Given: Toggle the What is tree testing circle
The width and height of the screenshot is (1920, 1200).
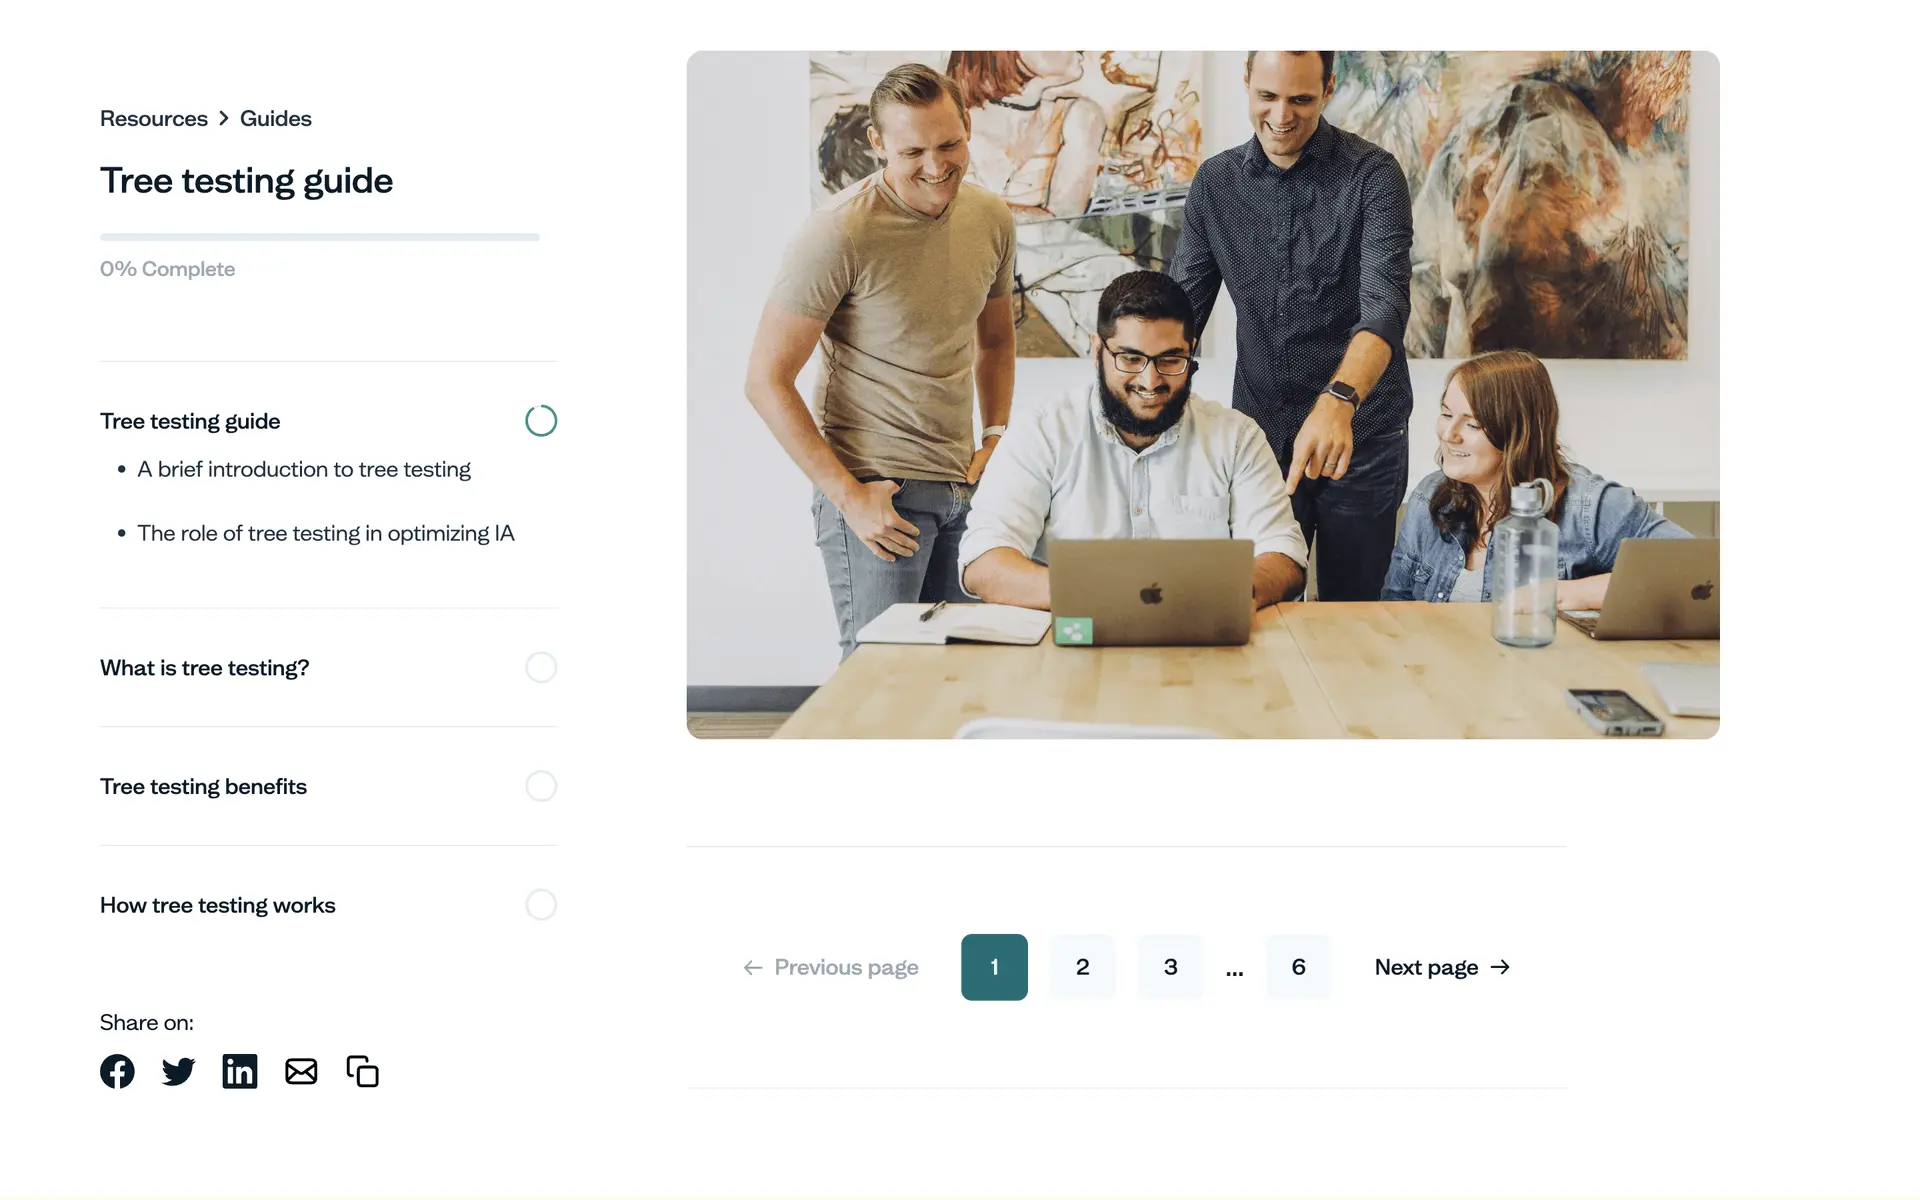Looking at the screenshot, I should point(541,667).
